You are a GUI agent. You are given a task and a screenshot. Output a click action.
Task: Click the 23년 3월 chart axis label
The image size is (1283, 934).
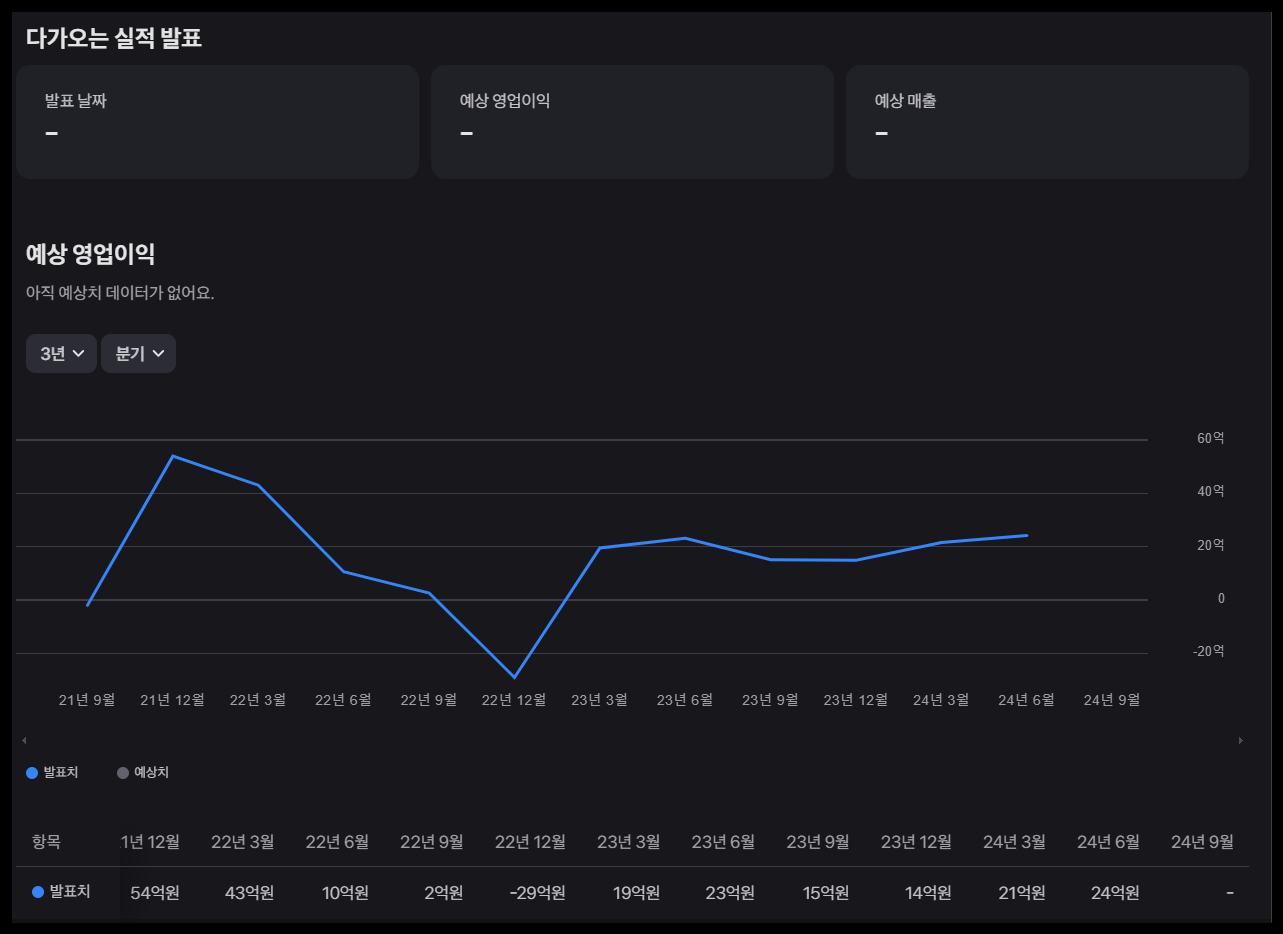tap(599, 700)
